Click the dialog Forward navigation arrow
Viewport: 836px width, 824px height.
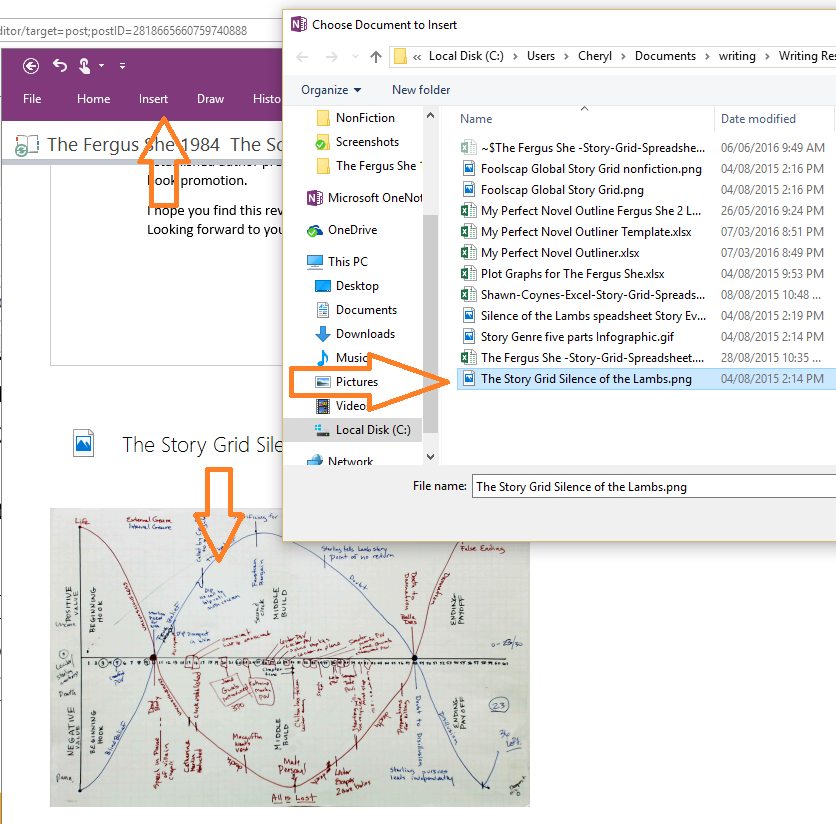[x=332, y=57]
